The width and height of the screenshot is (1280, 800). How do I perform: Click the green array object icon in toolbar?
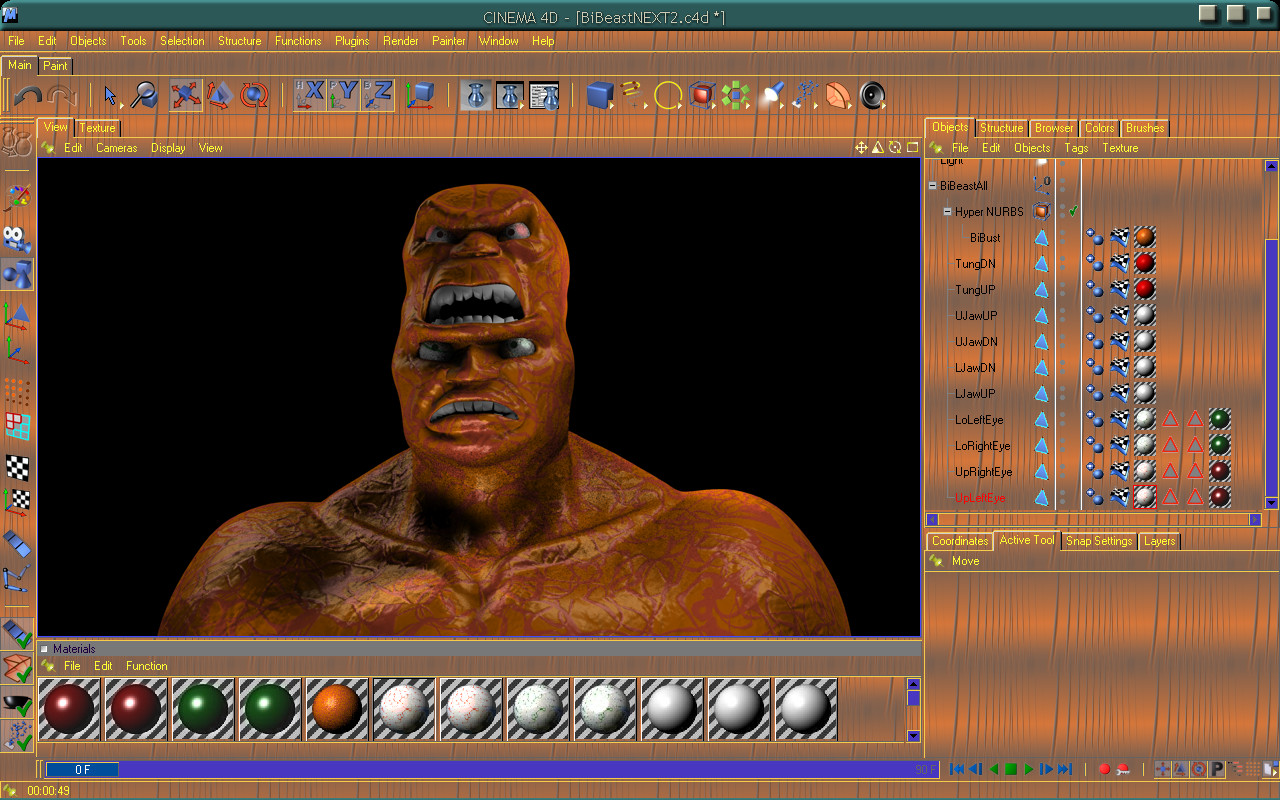click(736, 95)
